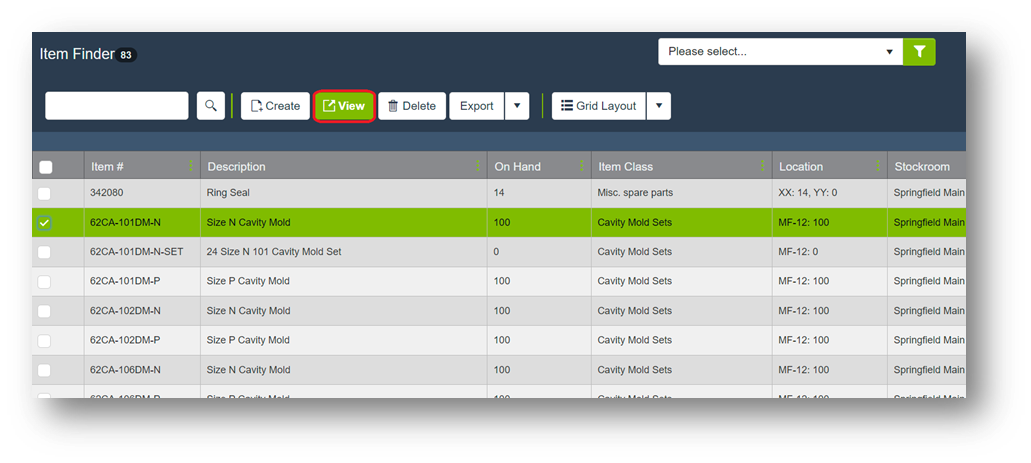The image size is (1031, 463).
Task: Click the Grid Layout button
Action: 598,106
